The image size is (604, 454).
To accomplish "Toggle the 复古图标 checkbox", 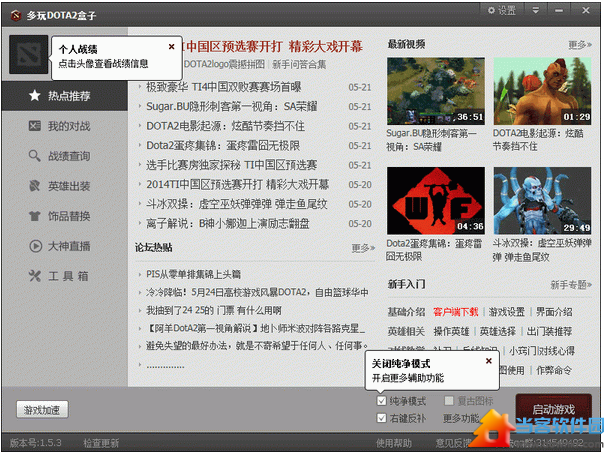I will [449, 401].
